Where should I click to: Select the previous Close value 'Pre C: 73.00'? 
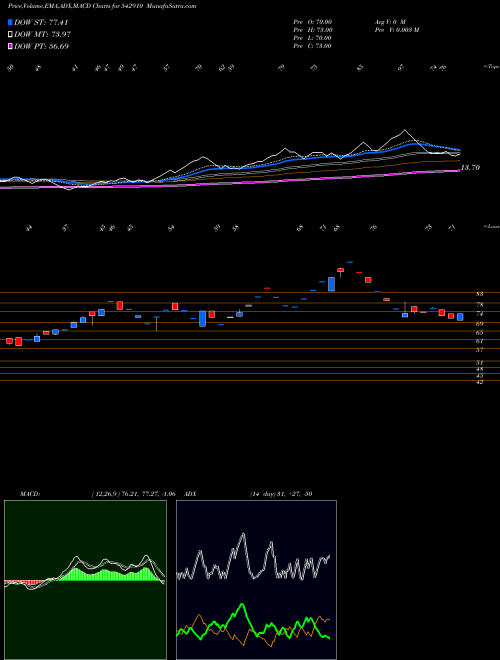tap(313, 46)
